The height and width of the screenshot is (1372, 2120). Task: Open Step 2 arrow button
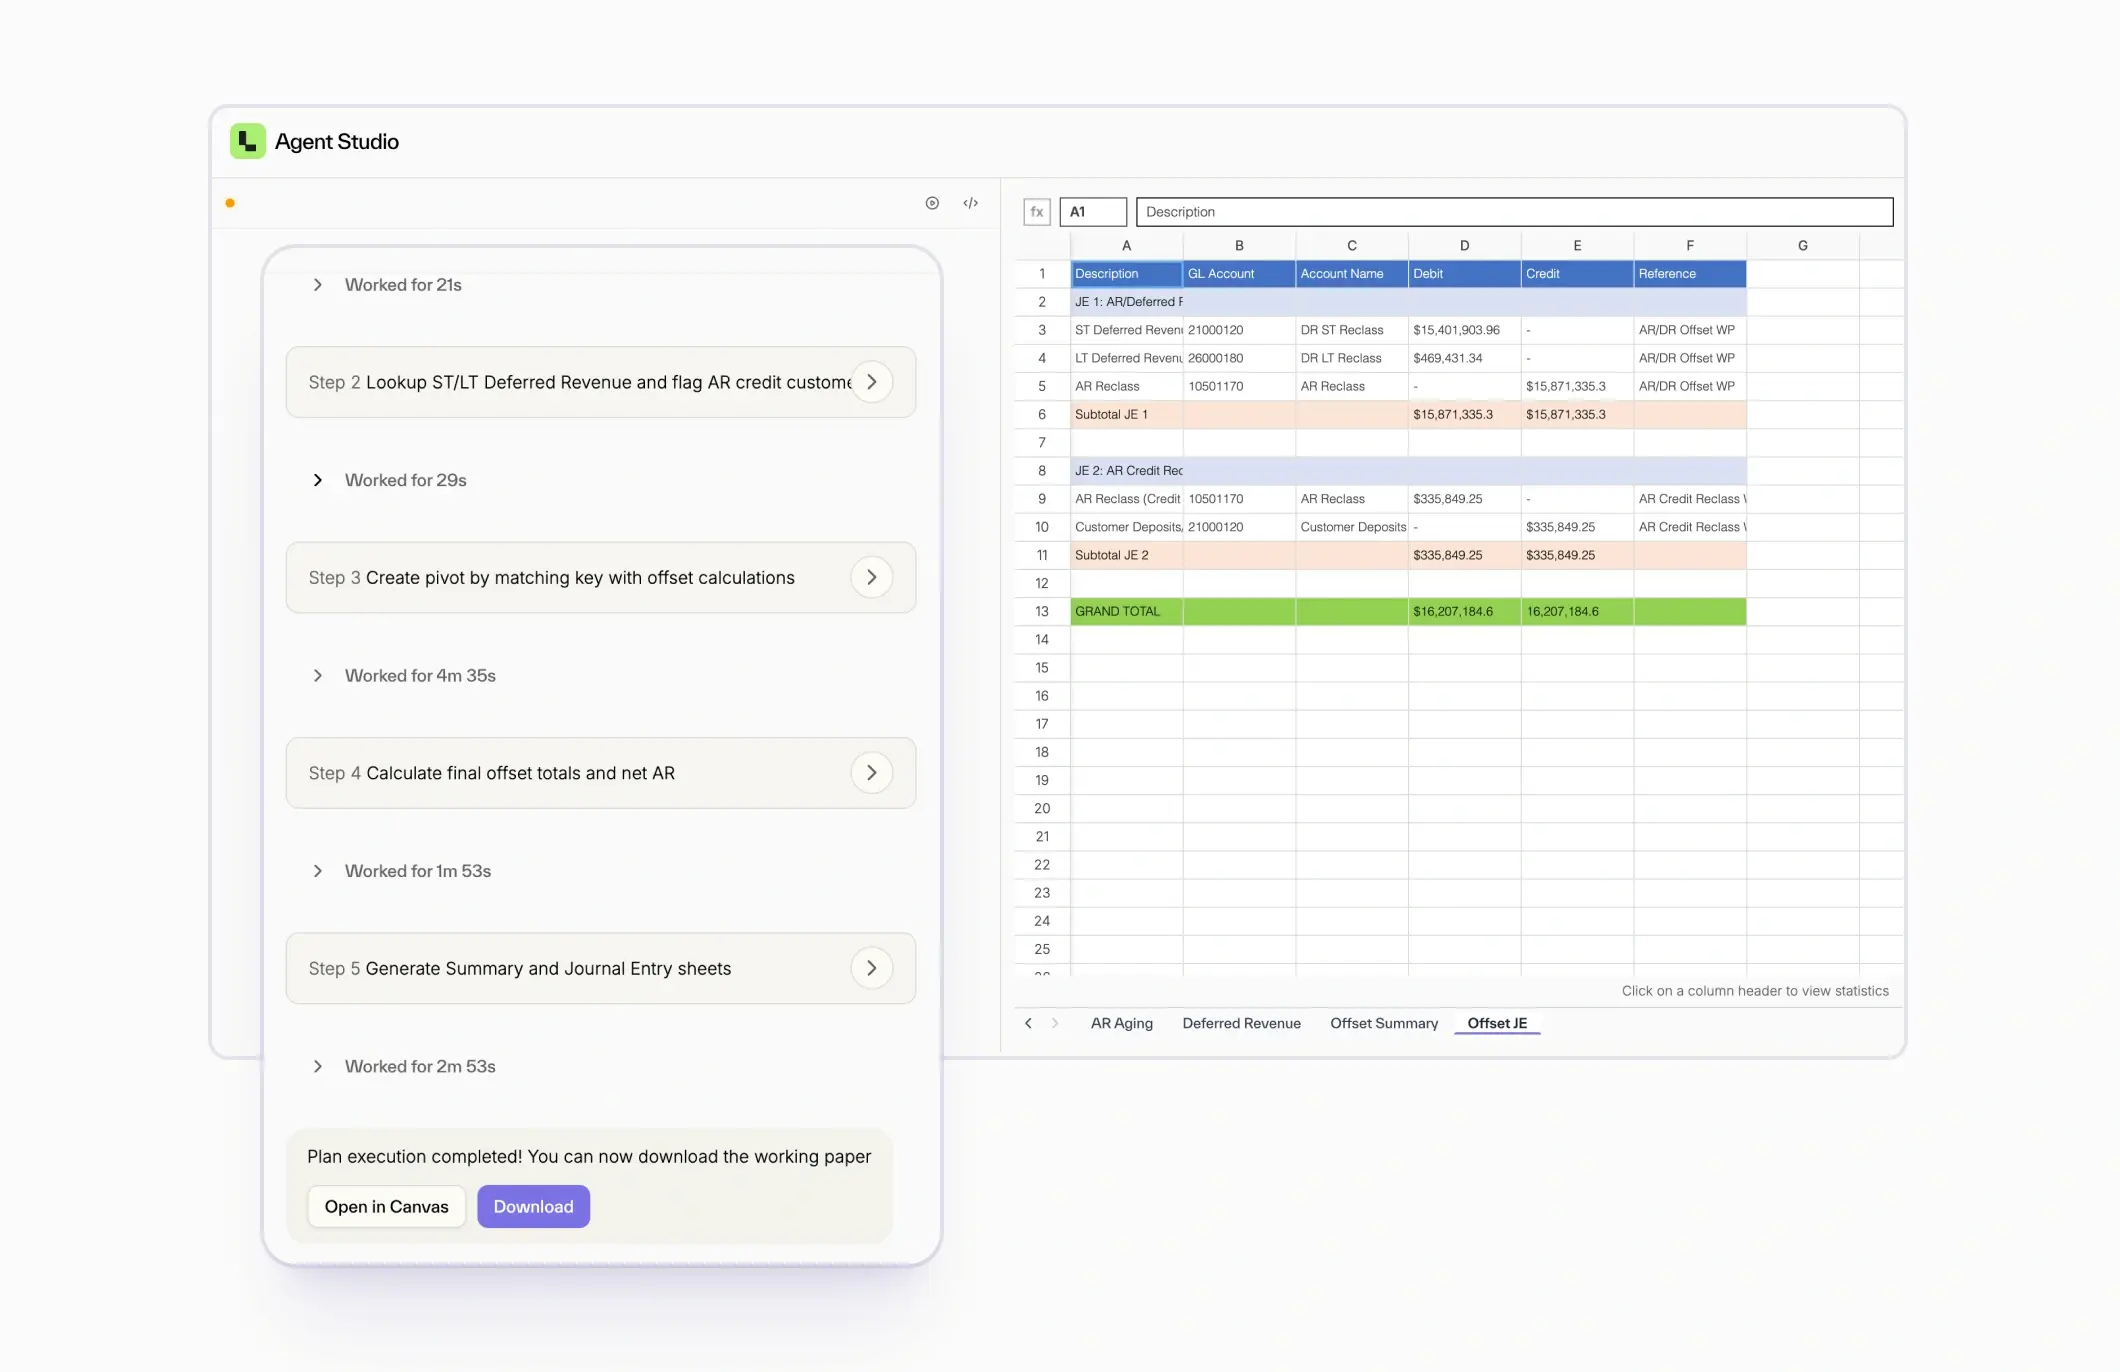(872, 382)
